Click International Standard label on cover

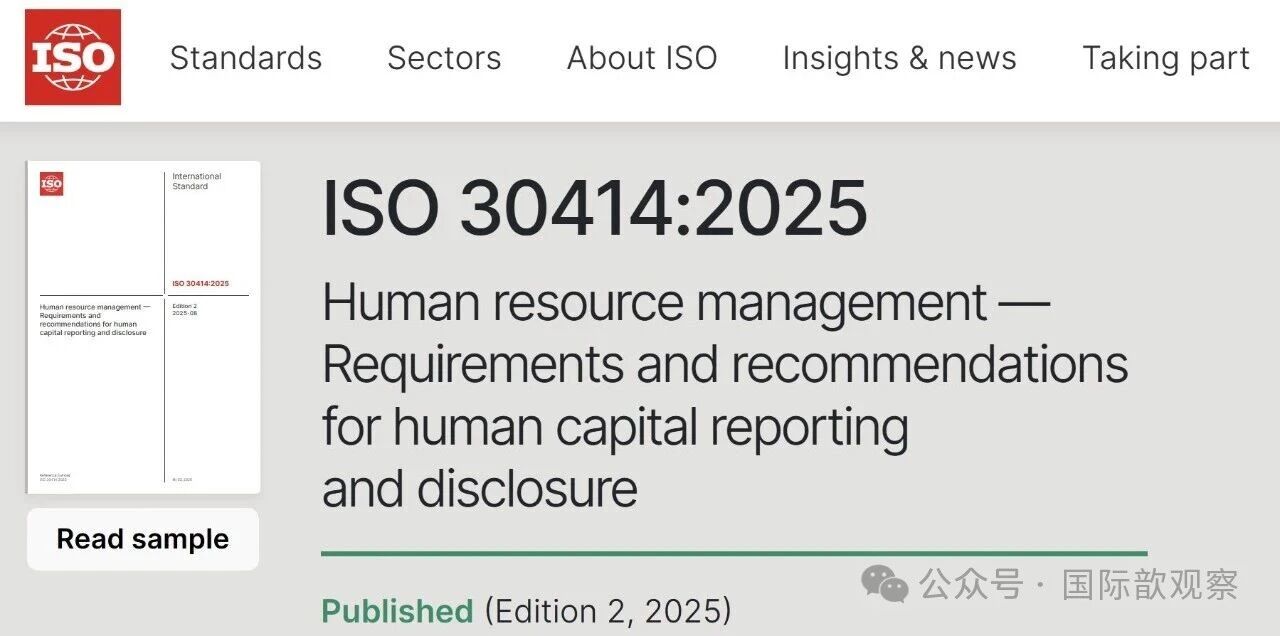(197, 181)
